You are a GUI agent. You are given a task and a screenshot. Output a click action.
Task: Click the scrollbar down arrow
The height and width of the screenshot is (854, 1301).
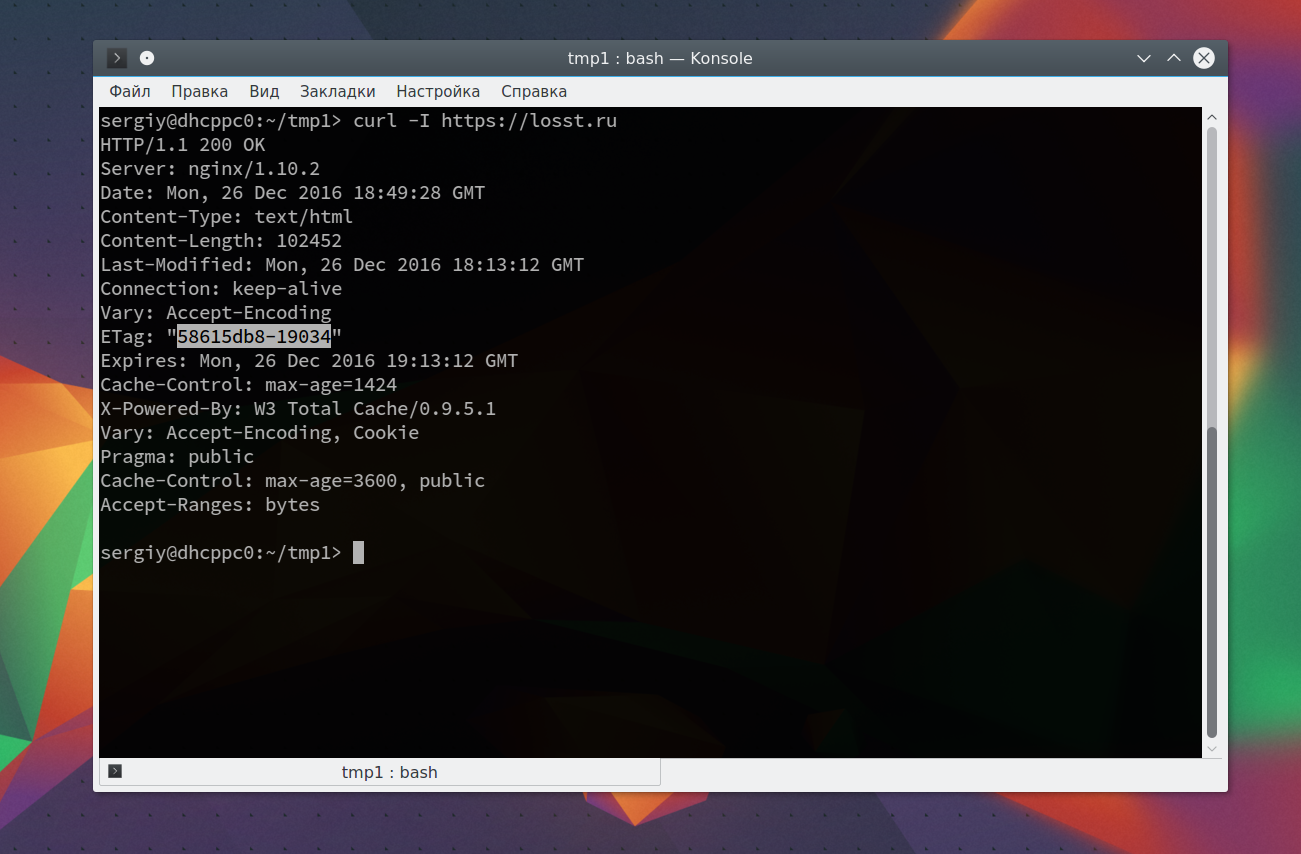tap(1212, 748)
